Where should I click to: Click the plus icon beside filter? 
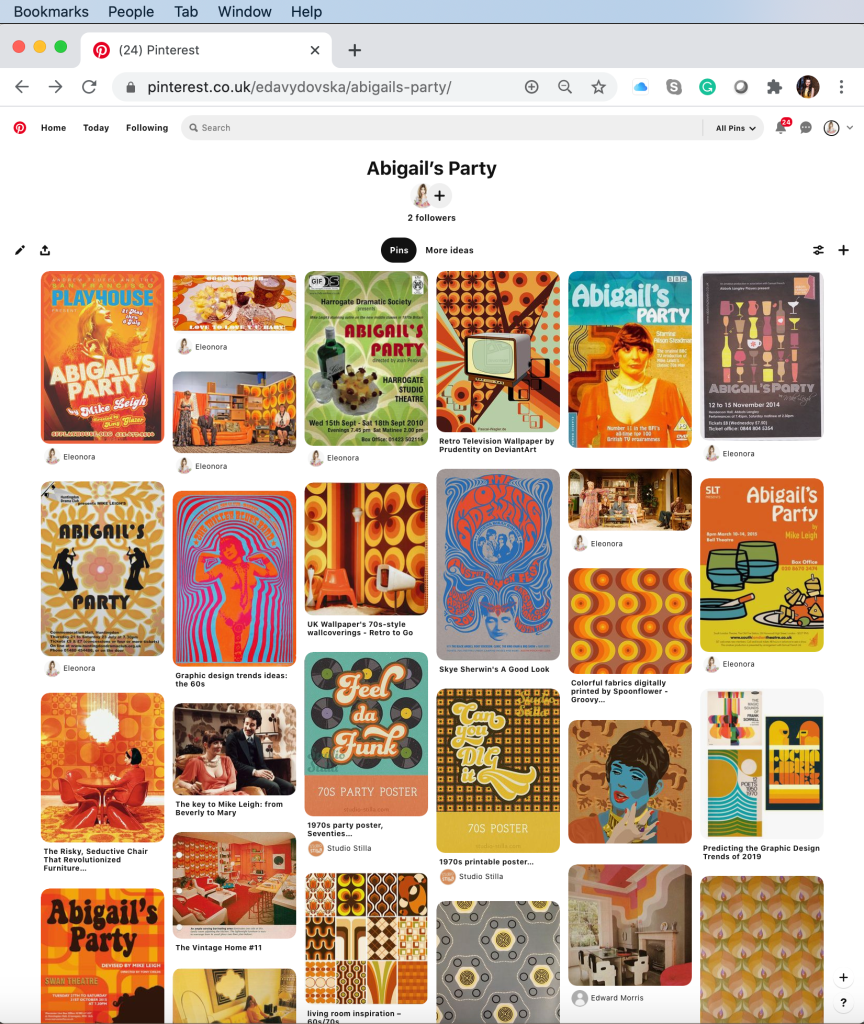[844, 250]
